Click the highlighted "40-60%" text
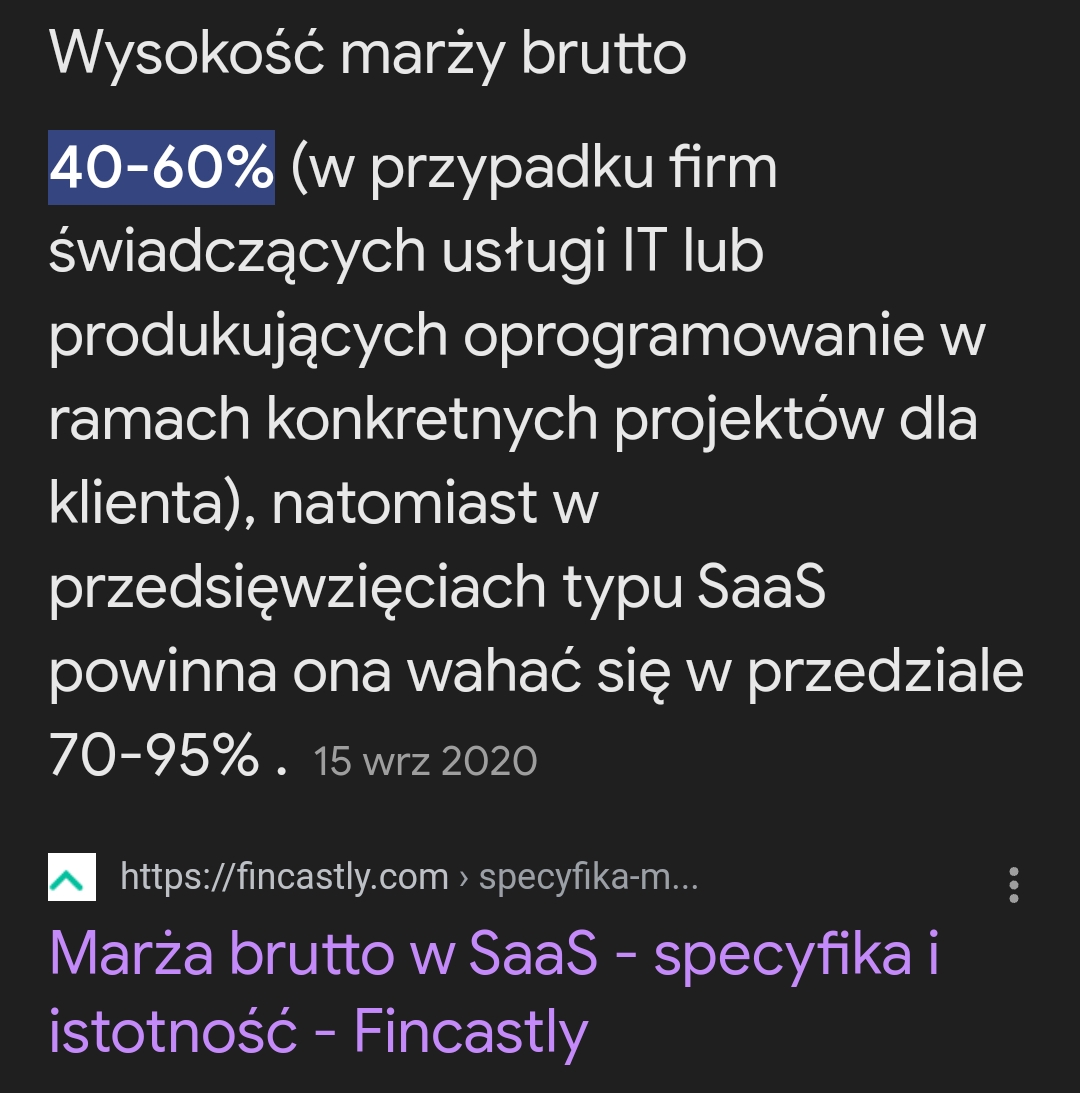 [x=161, y=168]
